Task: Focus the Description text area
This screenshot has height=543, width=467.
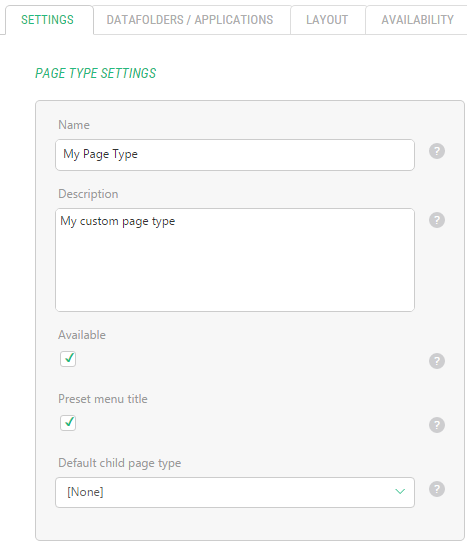Action: [x=235, y=260]
